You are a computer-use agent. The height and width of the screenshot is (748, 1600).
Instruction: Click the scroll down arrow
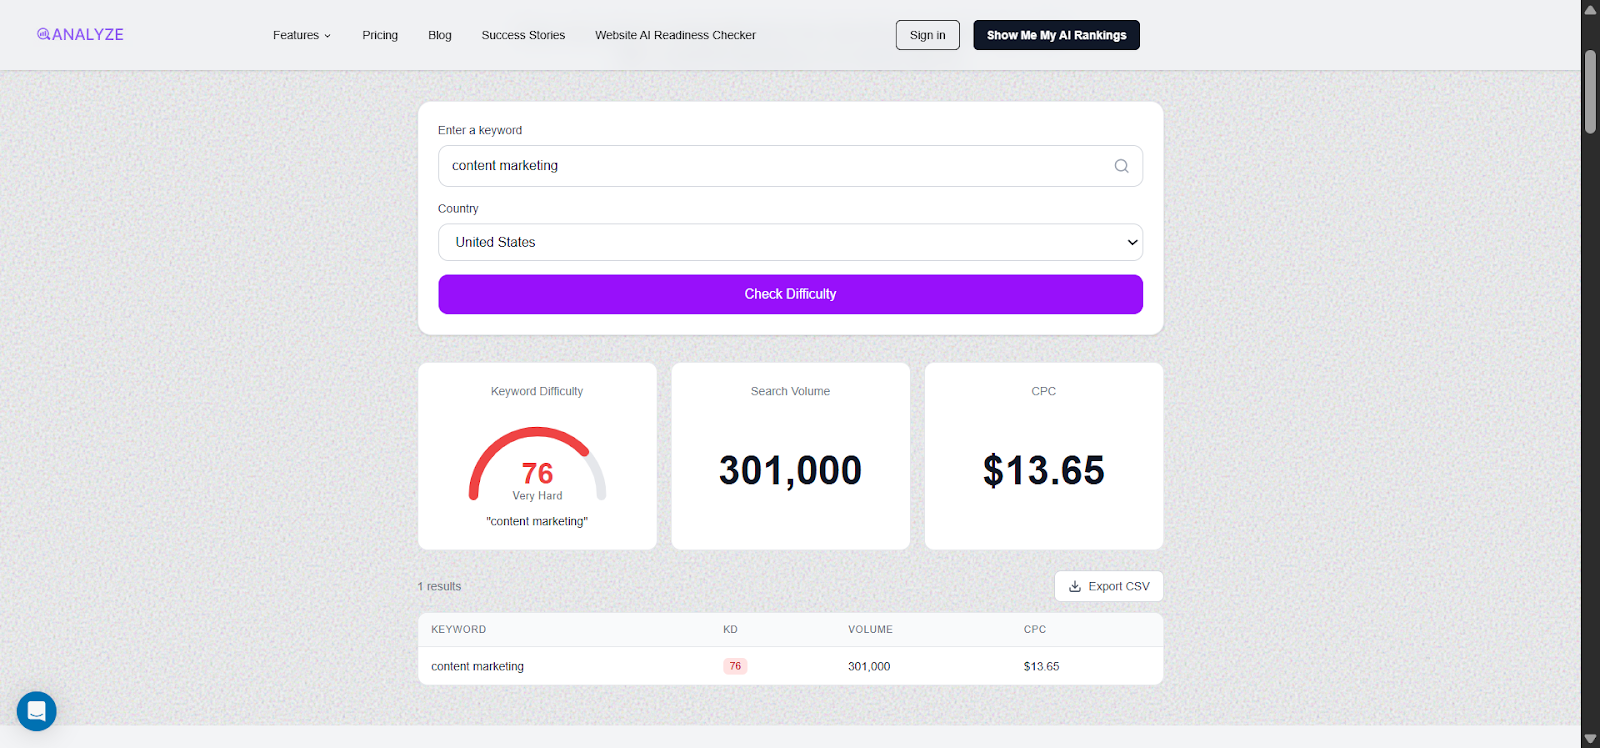1590,739
